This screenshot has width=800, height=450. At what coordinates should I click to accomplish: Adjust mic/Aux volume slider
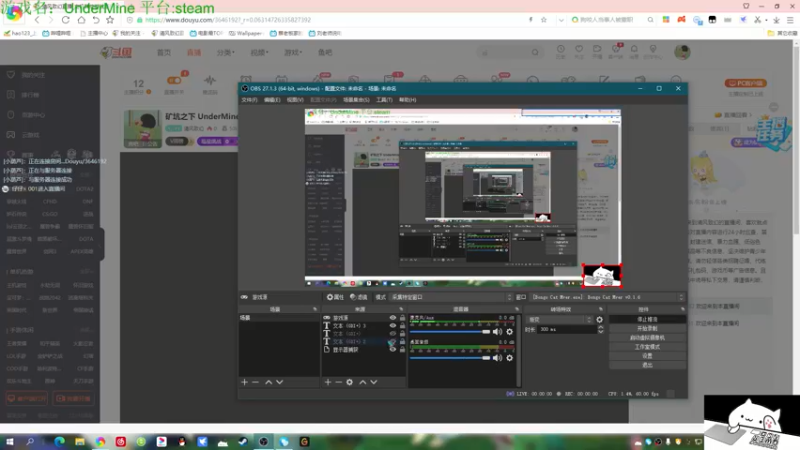pyautogui.click(x=449, y=332)
